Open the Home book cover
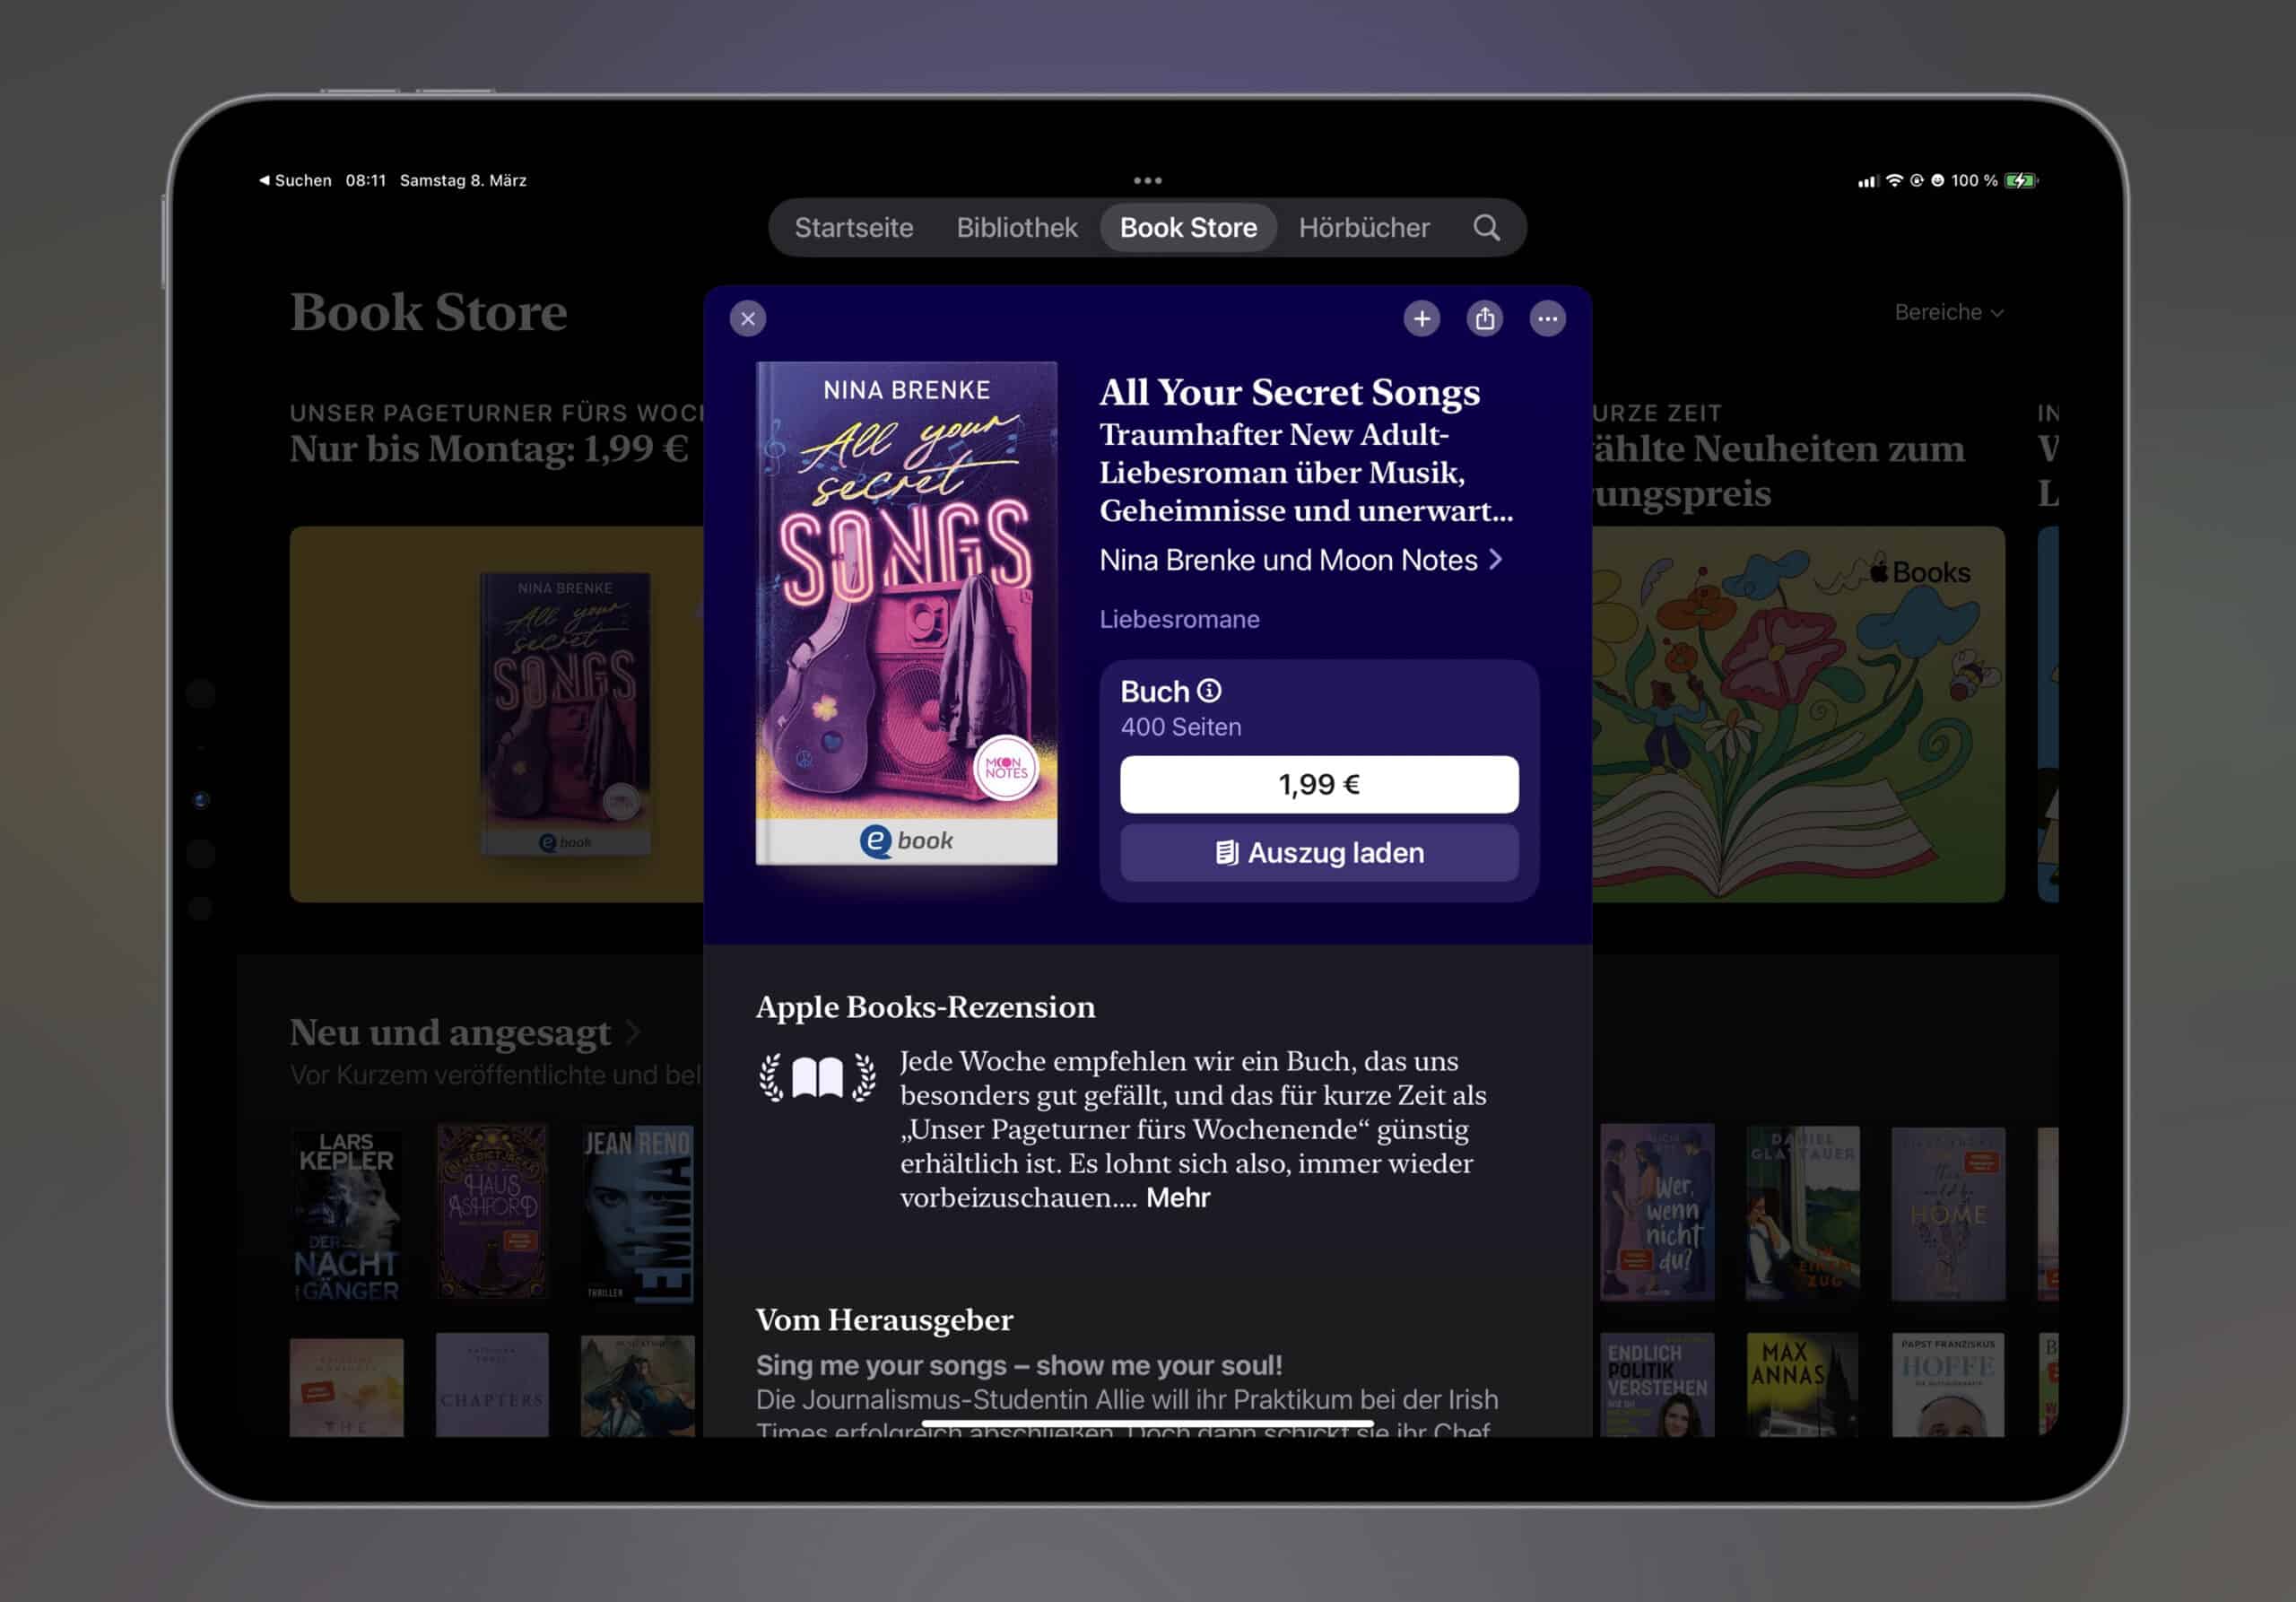Screen dimensions: 2296x1602 tap(1948, 1214)
